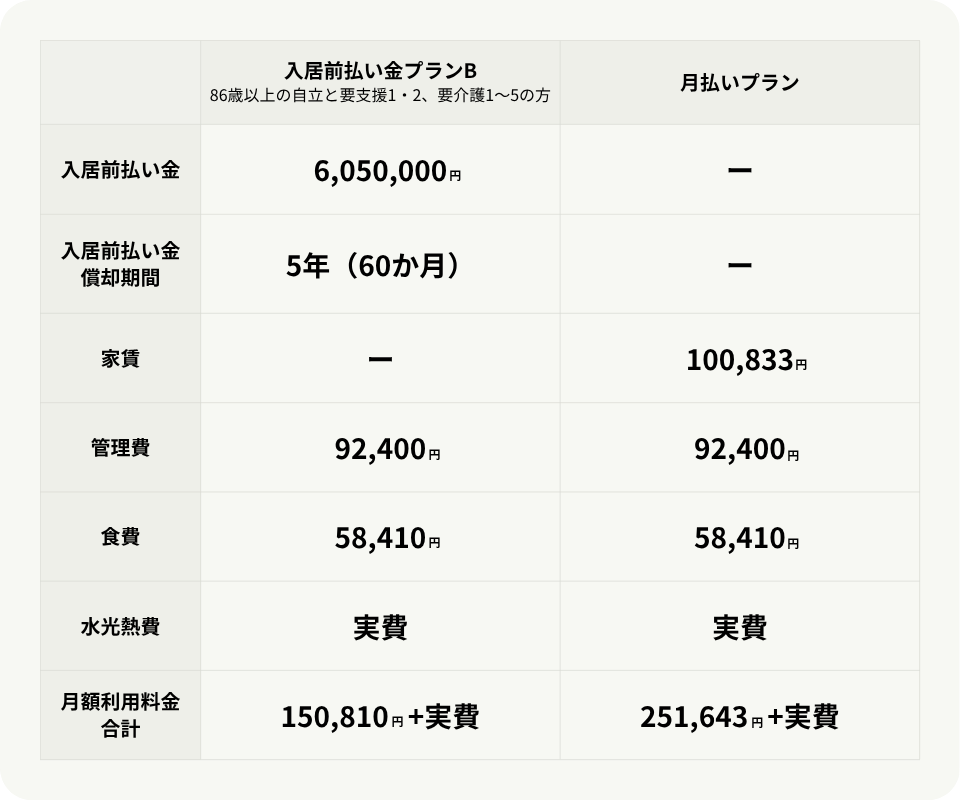
Task: Click the 入居前払い金償却期間 row label
Action: point(120,264)
